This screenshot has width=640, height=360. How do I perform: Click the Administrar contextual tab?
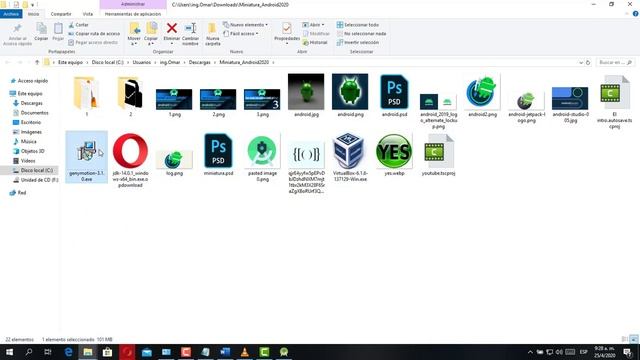[x=133, y=4]
